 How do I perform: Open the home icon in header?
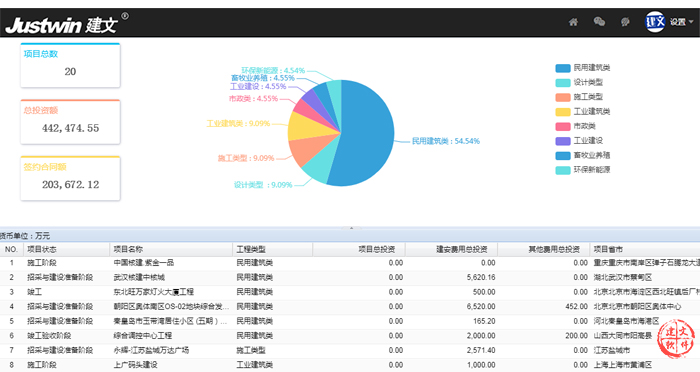573,22
